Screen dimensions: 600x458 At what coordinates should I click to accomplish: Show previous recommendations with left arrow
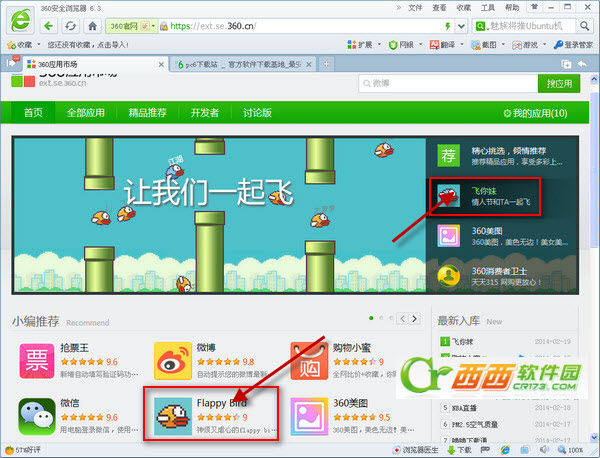click(x=403, y=318)
